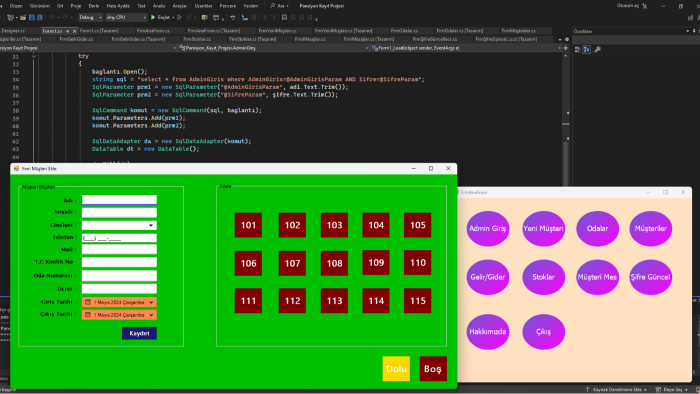The width and height of the screenshot is (700, 394).
Task: Click the Open File folder icon
Action: (23, 17)
